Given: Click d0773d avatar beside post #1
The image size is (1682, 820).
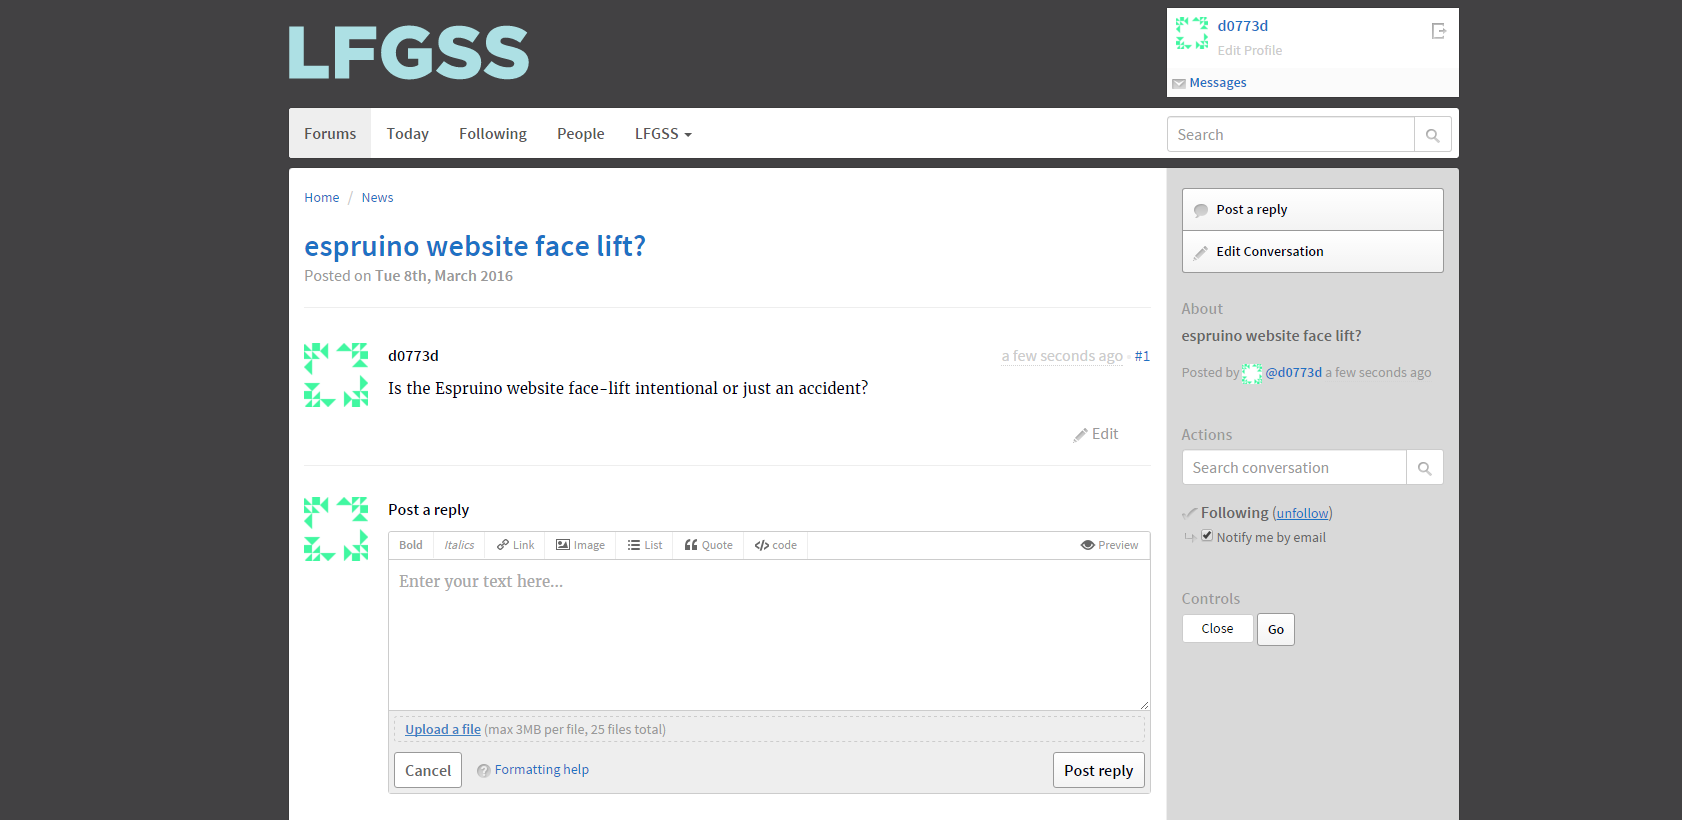Looking at the screenshot, I should coord(336,375).
